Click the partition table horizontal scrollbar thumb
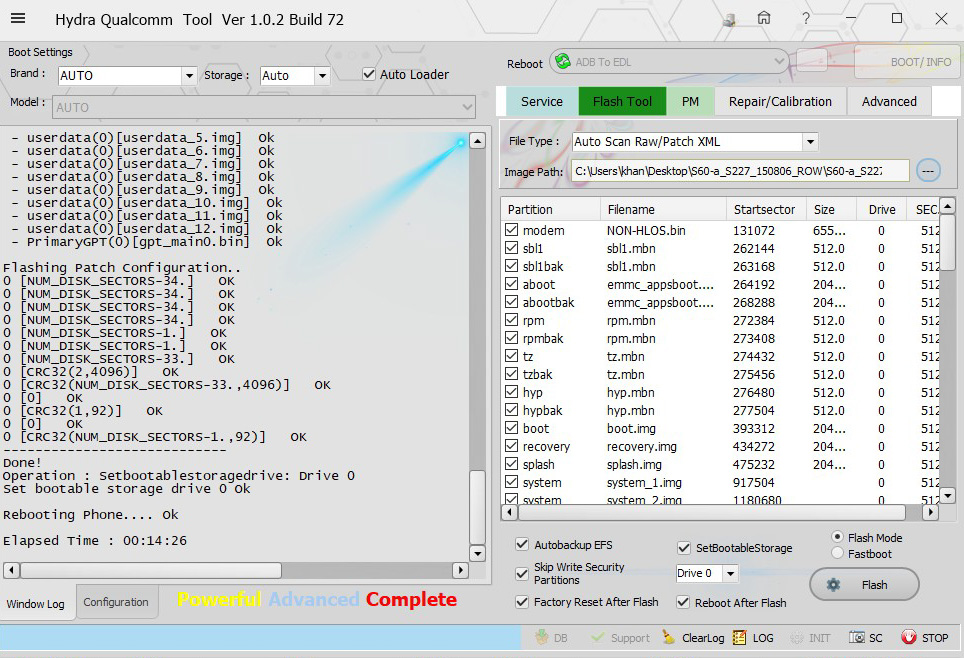The height and width of the screenshot is (658, 964). (x=711, y=512)
